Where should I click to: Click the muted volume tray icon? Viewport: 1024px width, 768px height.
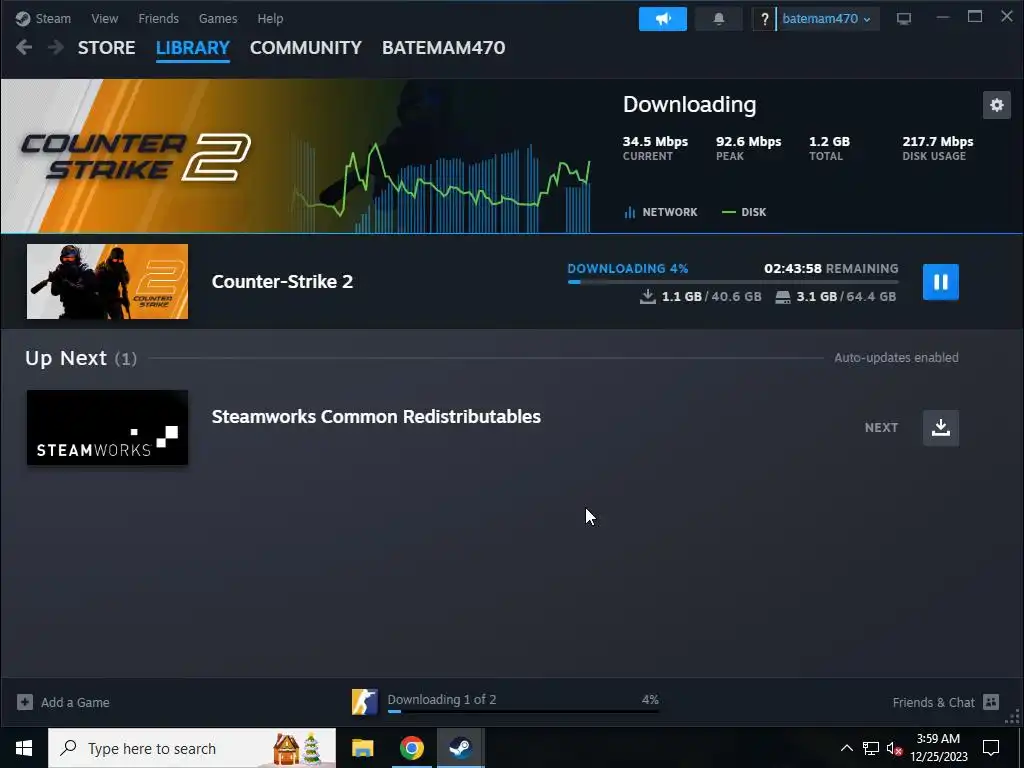tap(895, 748)
